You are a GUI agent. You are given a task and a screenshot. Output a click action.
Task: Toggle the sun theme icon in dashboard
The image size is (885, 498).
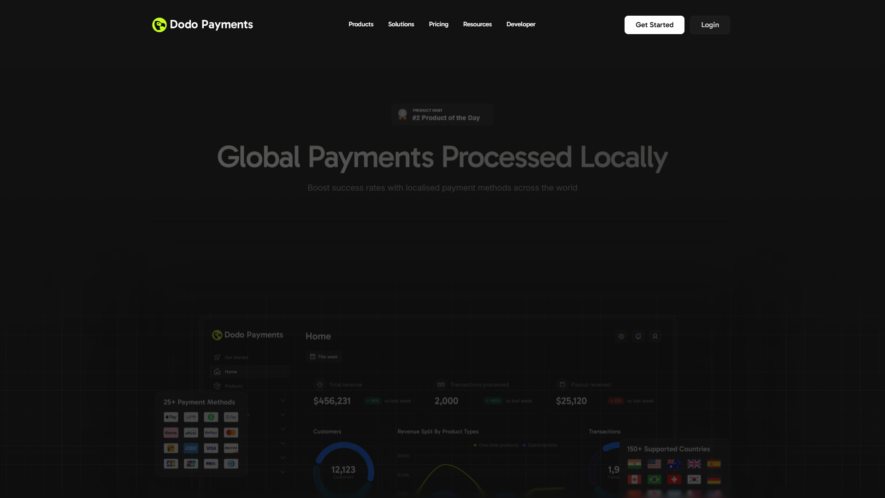pyautogui.click(x=621, y=337)
